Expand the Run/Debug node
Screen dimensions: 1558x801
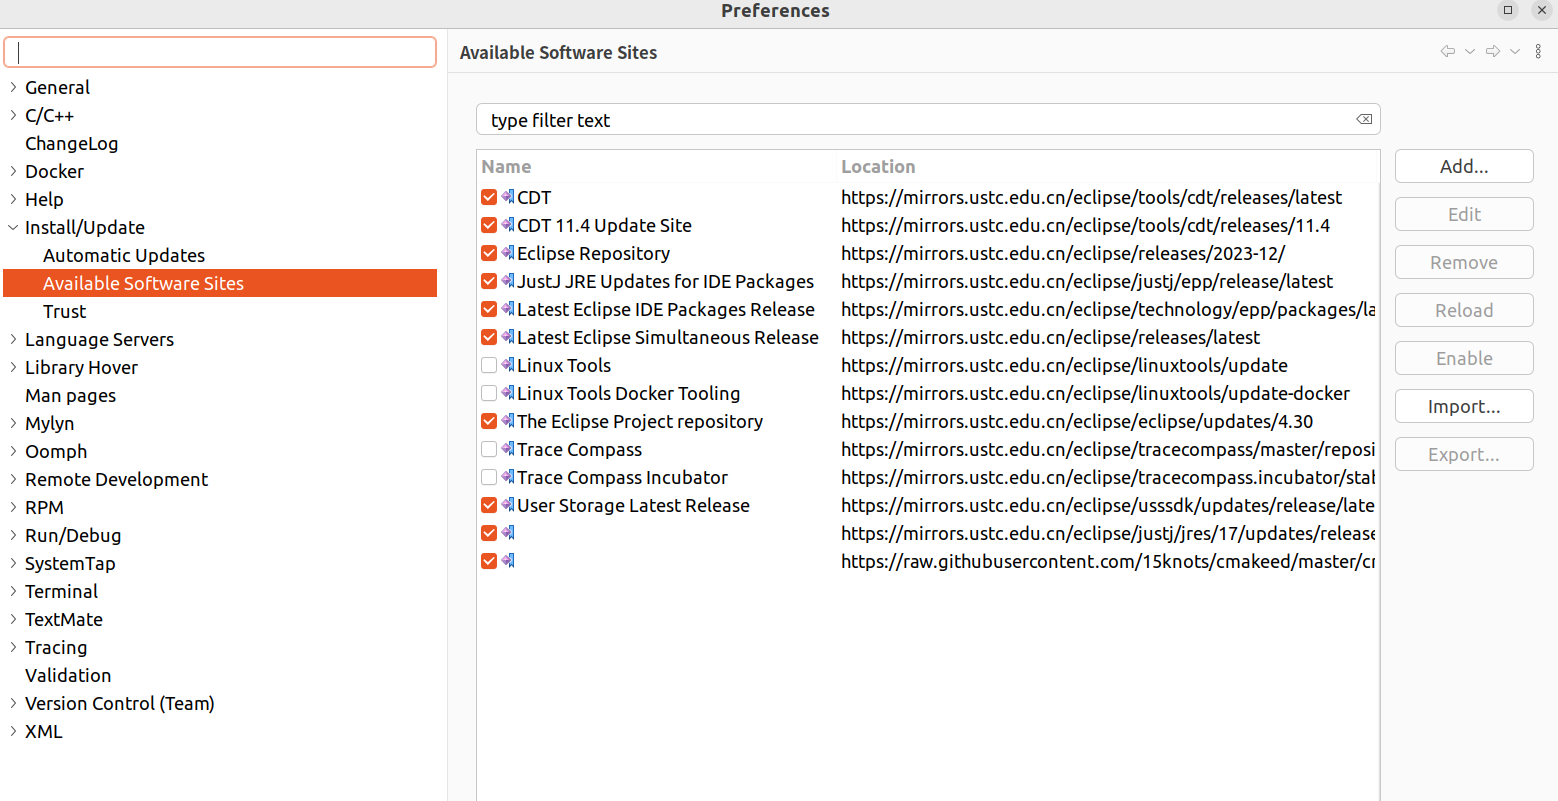tap(13, 535)
